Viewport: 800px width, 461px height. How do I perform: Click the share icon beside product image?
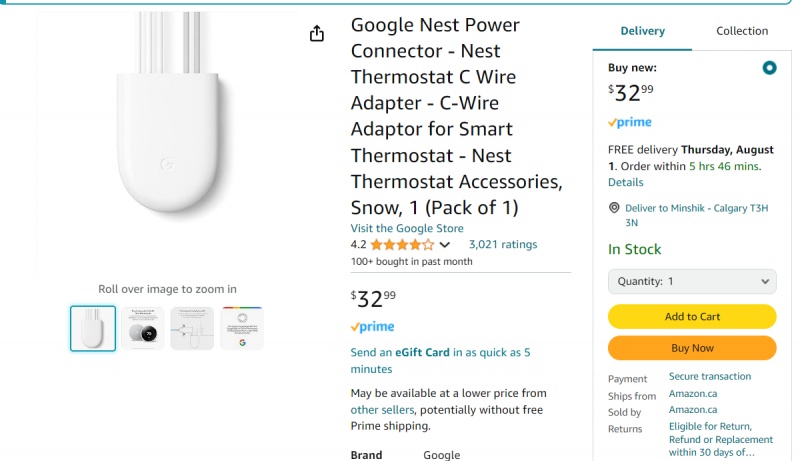pos(317,34)
